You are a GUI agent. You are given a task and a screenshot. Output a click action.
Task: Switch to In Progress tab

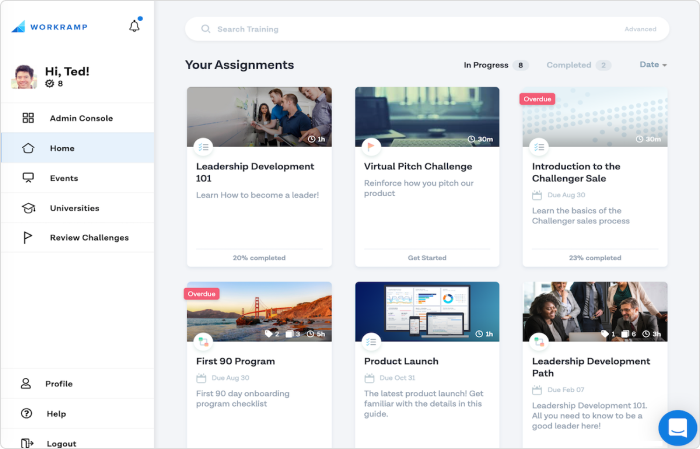[x=496, y=65]
